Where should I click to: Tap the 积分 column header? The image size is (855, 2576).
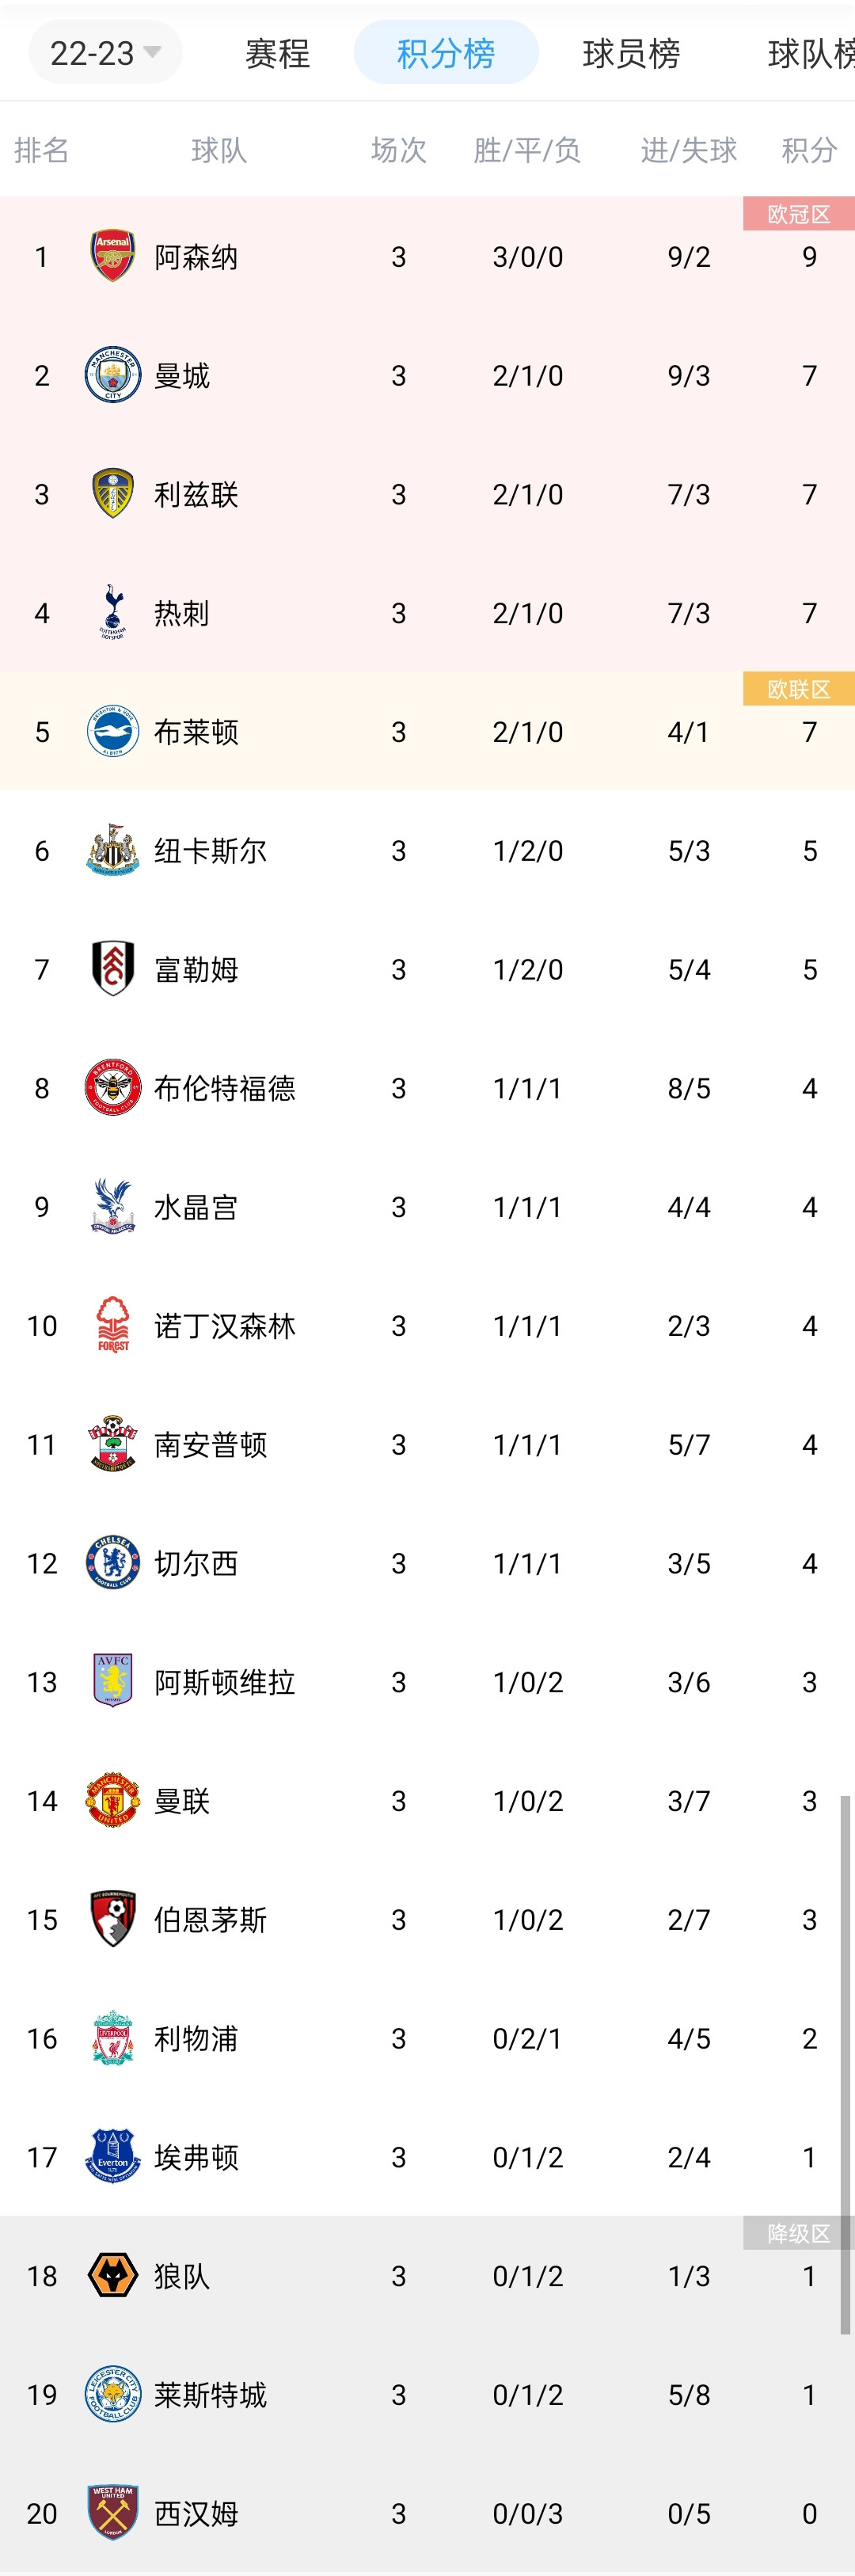(809, 150)
